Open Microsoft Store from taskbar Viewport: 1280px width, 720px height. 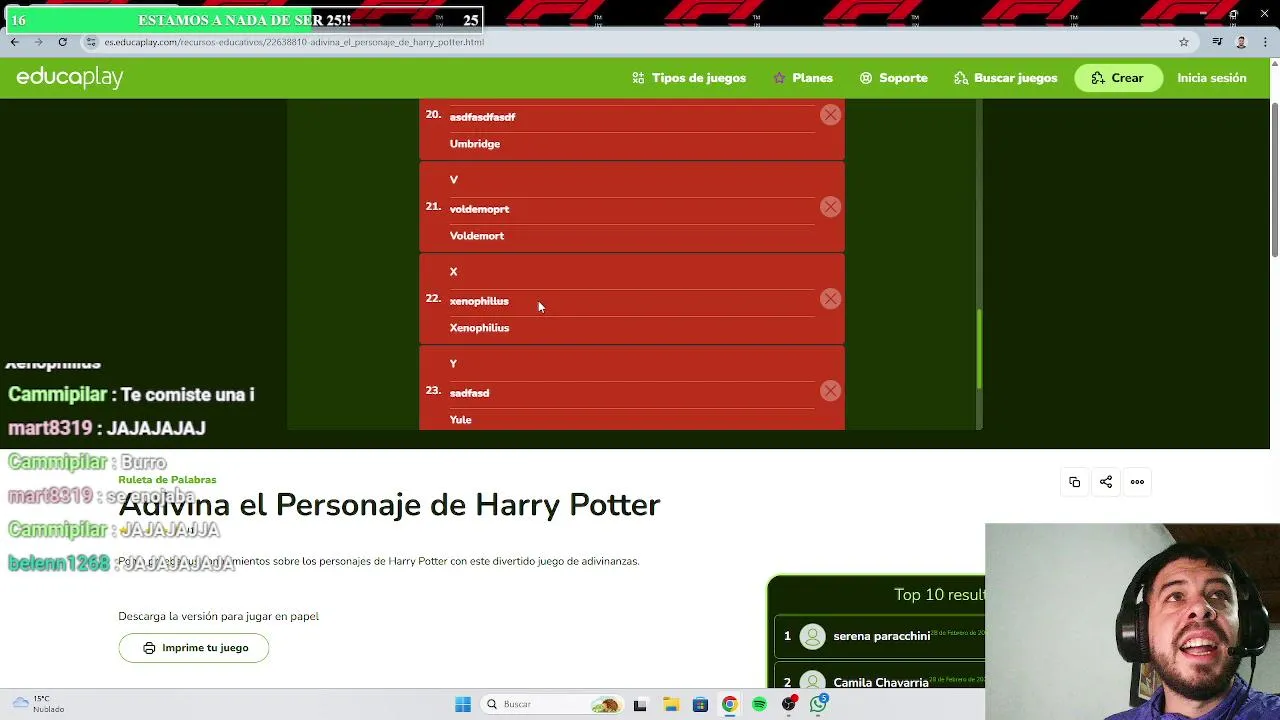click(700, 704)
